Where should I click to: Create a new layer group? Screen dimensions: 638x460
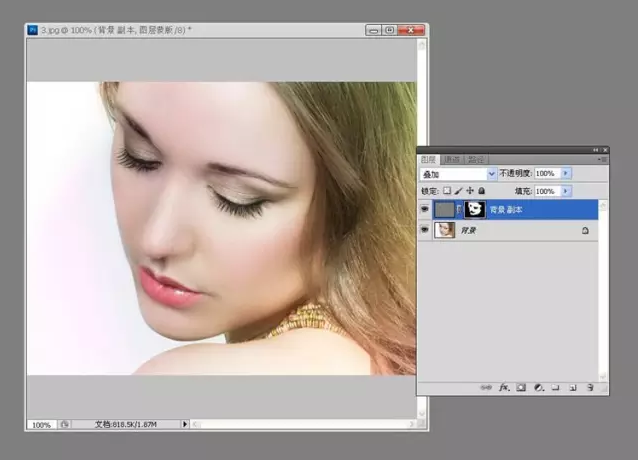click(x=555, y=387)
